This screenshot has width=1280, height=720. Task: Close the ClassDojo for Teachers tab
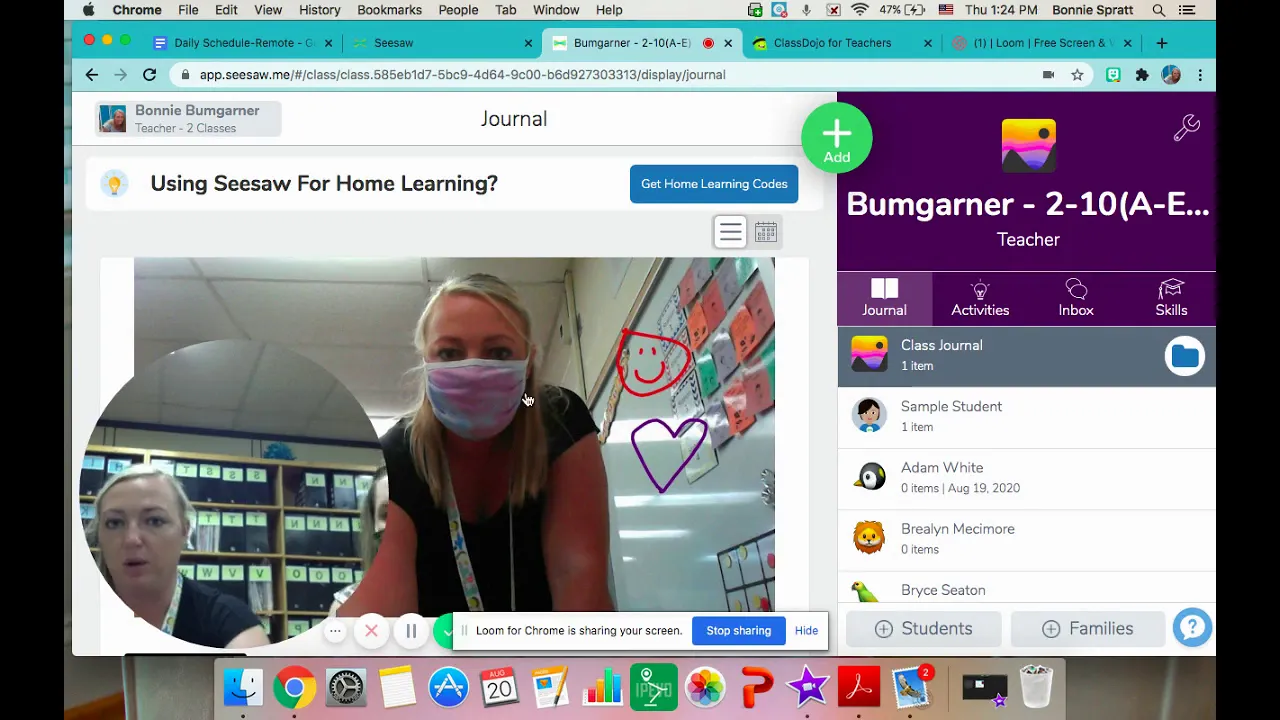click(x=927, y=43)
